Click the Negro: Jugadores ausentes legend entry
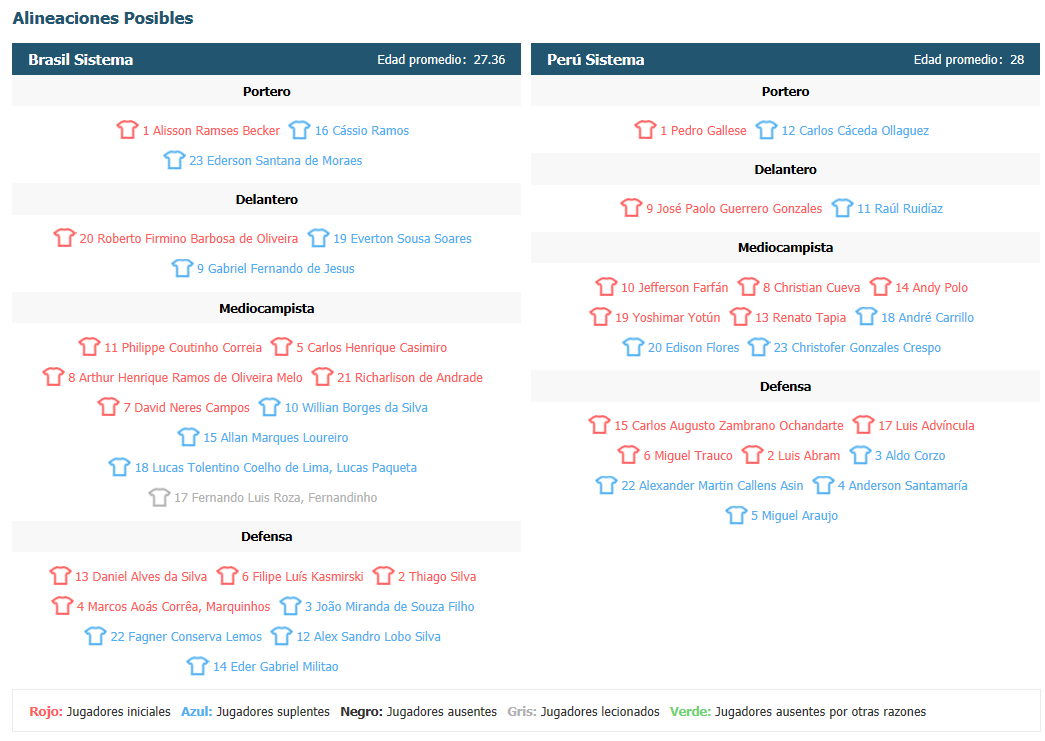This screenshot has height=741, width=1045. coord(419,712)
